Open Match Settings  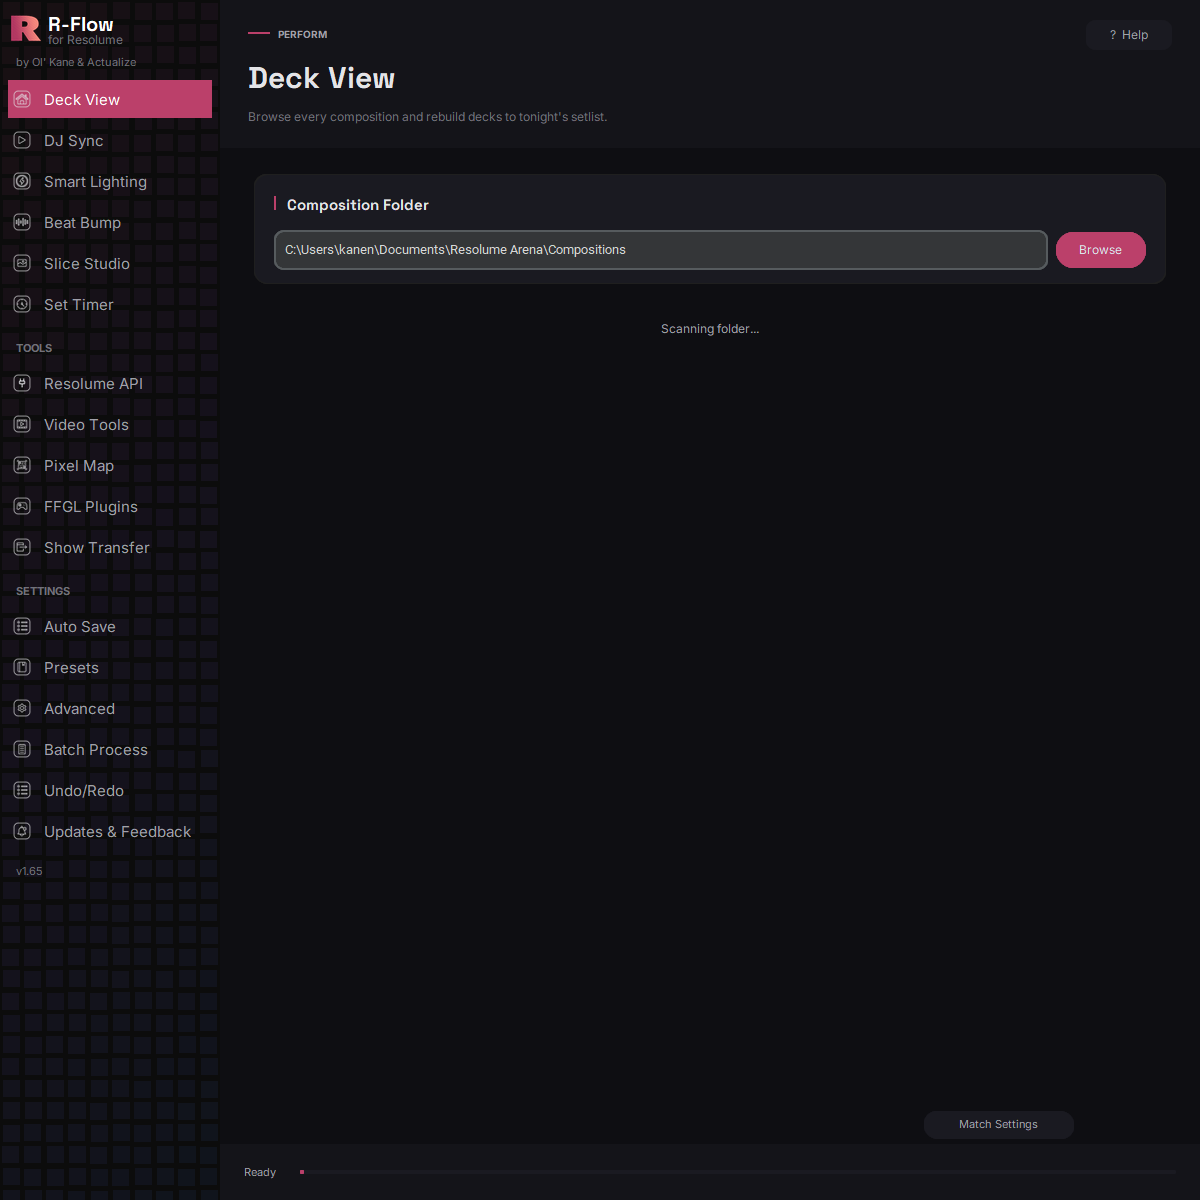coord(998,1125)
